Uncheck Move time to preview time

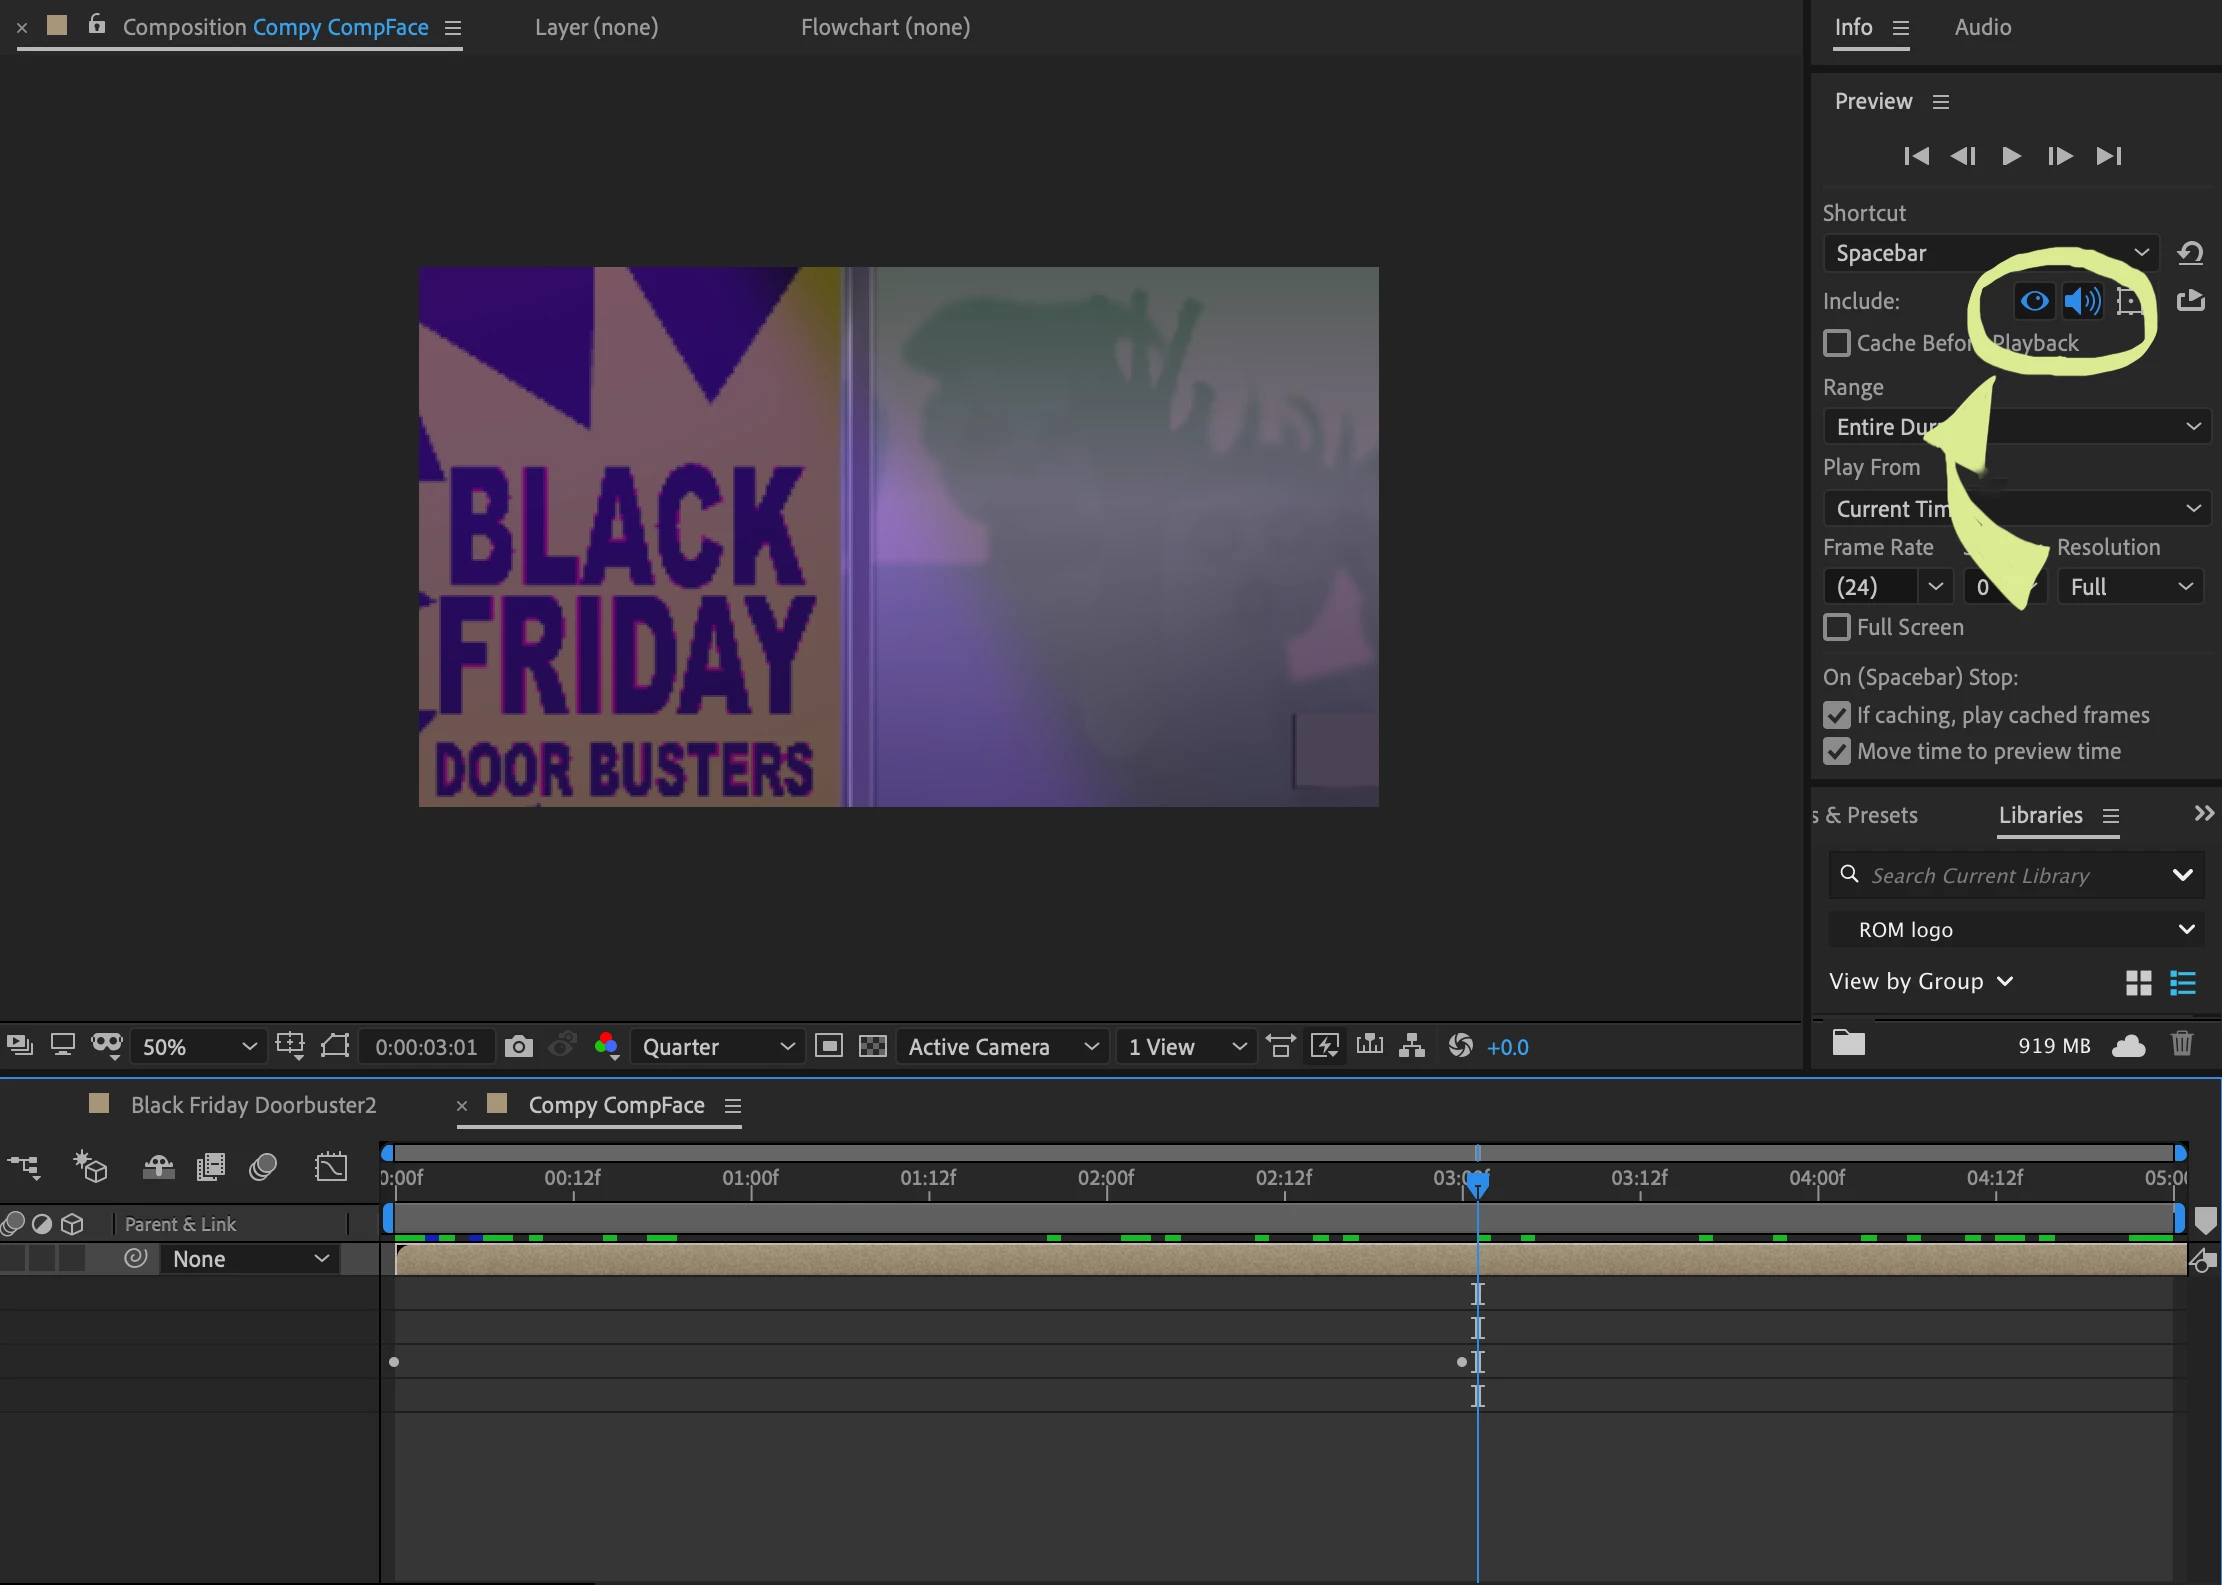1837,751
